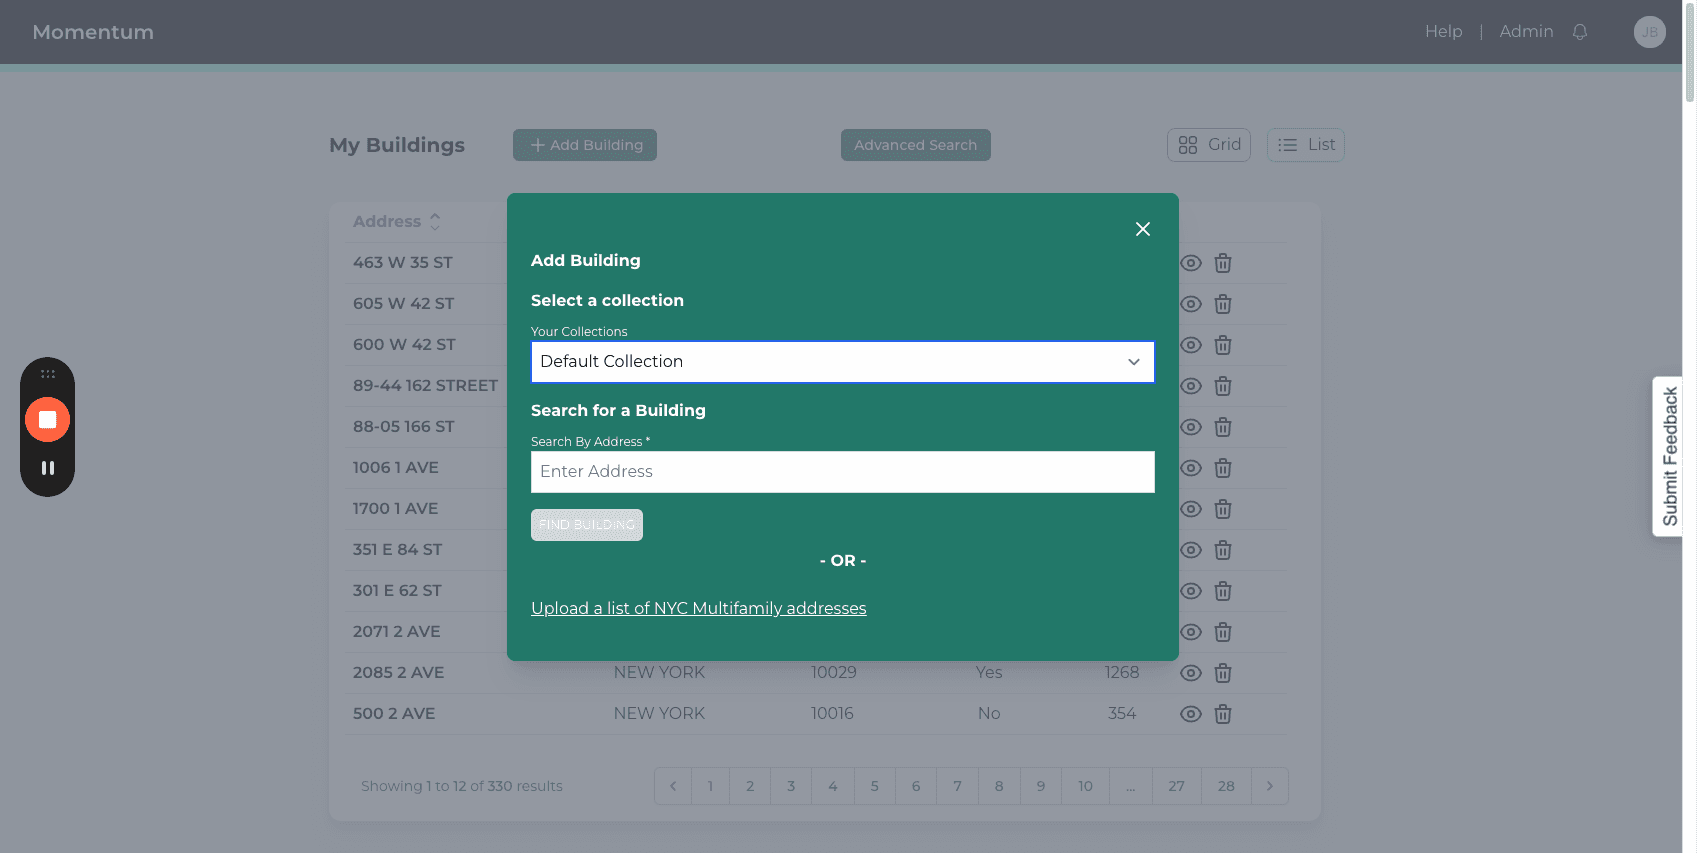Viewport: 1697px width, 853px height.
Task: Jump to last results page 28
Action: (1226, 786)
